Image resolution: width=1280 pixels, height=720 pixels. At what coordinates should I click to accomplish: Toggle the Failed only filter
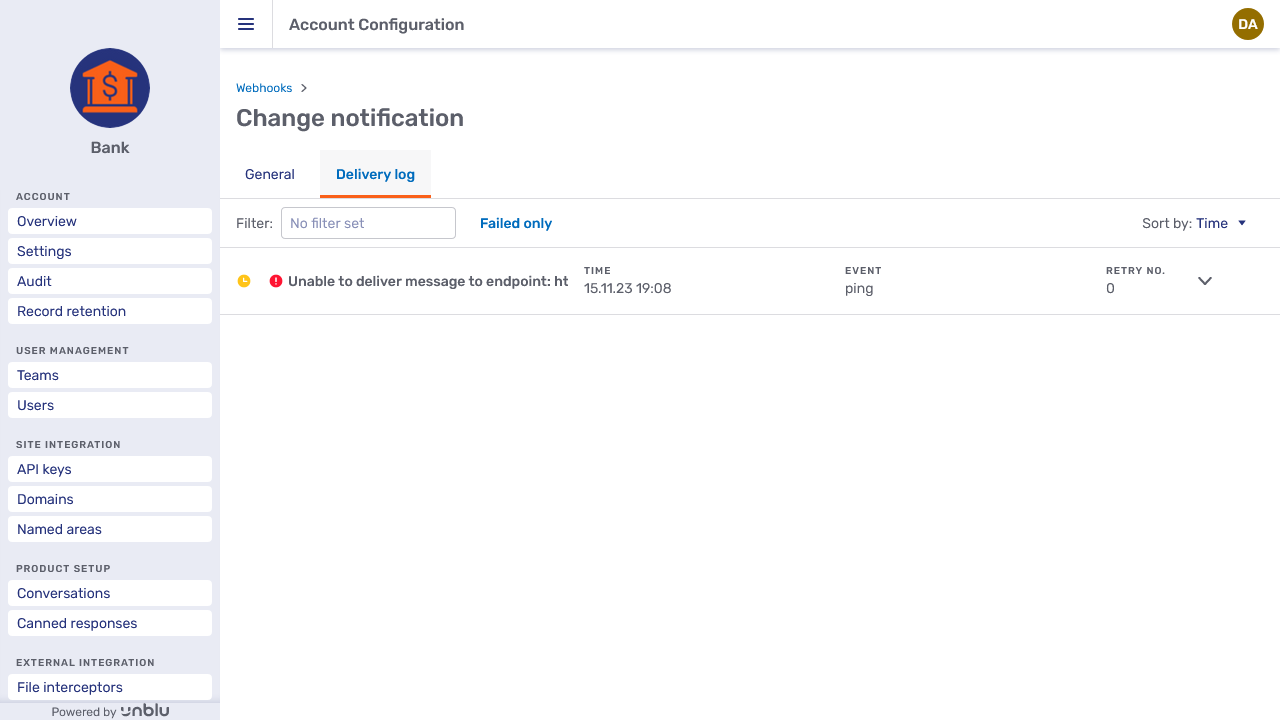click(516, 223)
